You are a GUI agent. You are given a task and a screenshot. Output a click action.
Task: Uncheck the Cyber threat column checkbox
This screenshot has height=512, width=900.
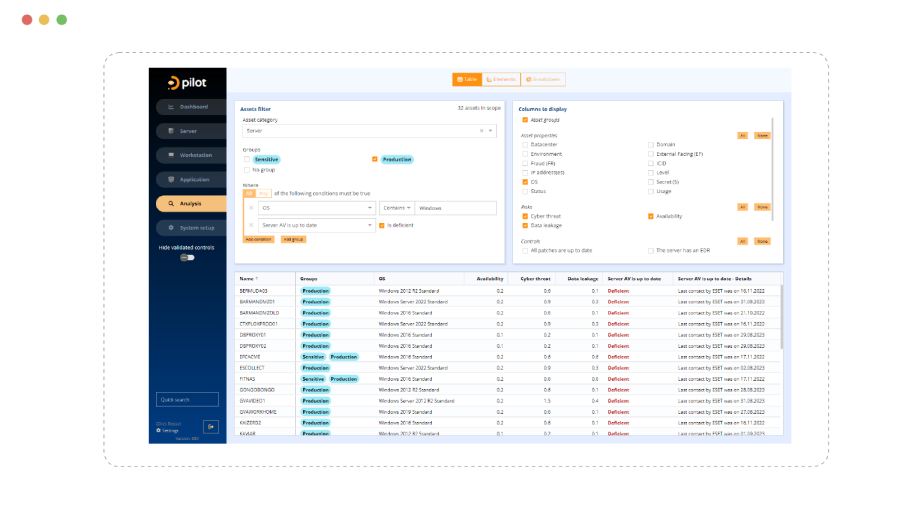(525, 216)
